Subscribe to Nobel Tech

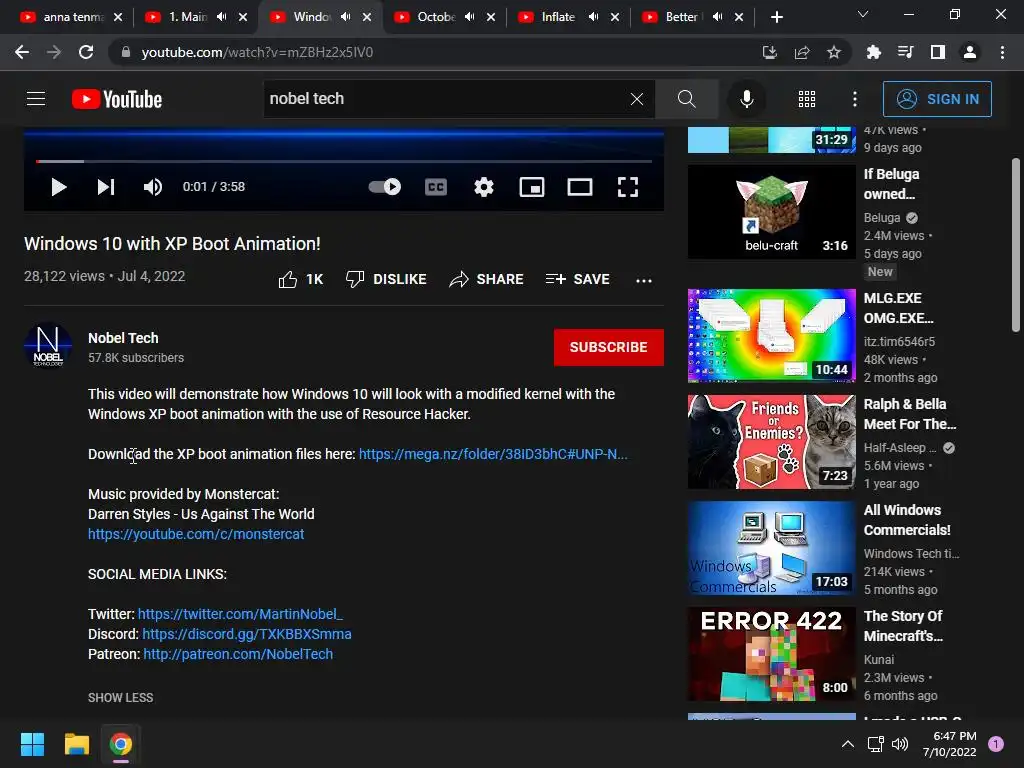(x=609, y=347)
